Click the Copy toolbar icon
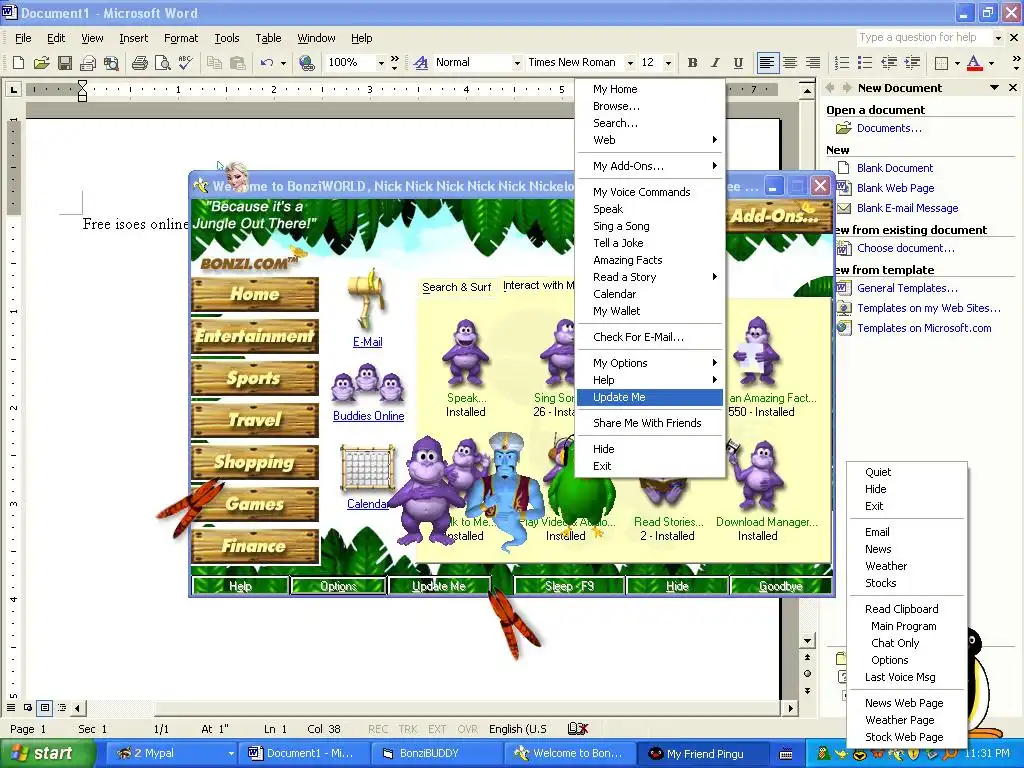1024x768 pixels. 214,63
